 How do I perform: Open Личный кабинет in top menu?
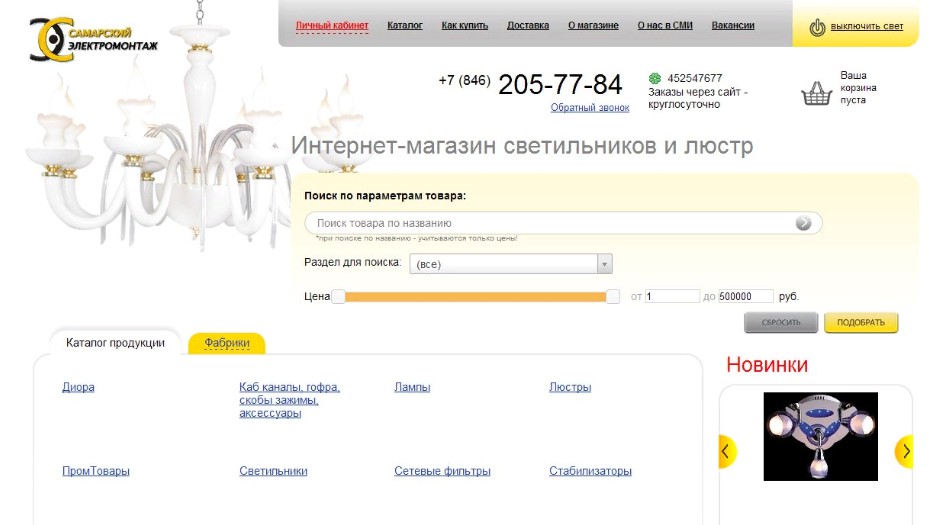(332, 25)
